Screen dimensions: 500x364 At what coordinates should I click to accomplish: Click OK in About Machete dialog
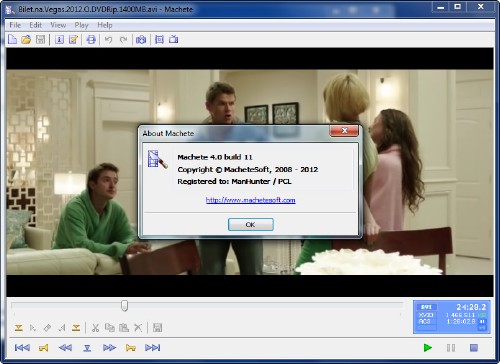click(x=251, y=225)
